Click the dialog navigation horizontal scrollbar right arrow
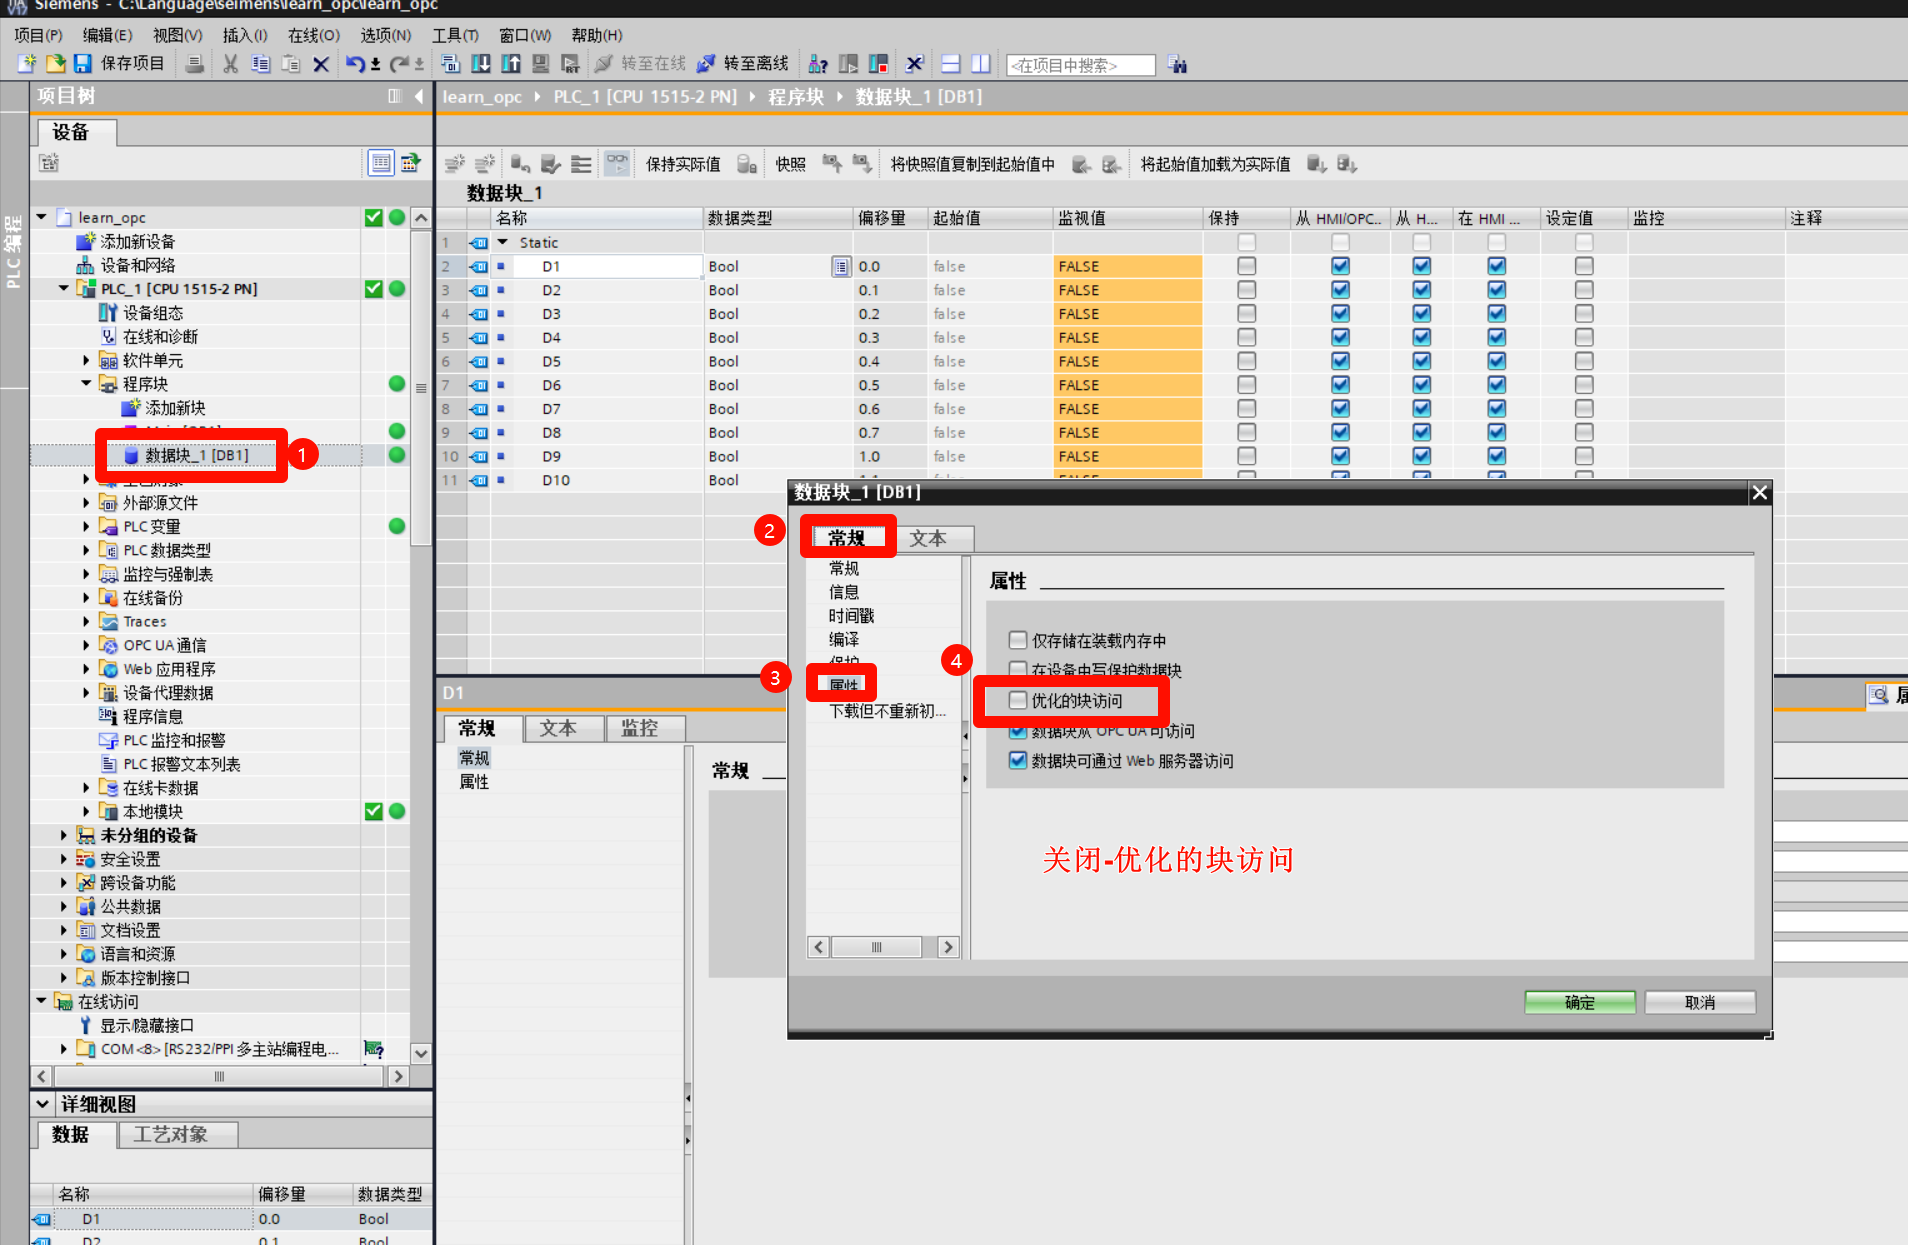The height and width of the screenshot is (1245, 1908). click(x=948, y=947)
